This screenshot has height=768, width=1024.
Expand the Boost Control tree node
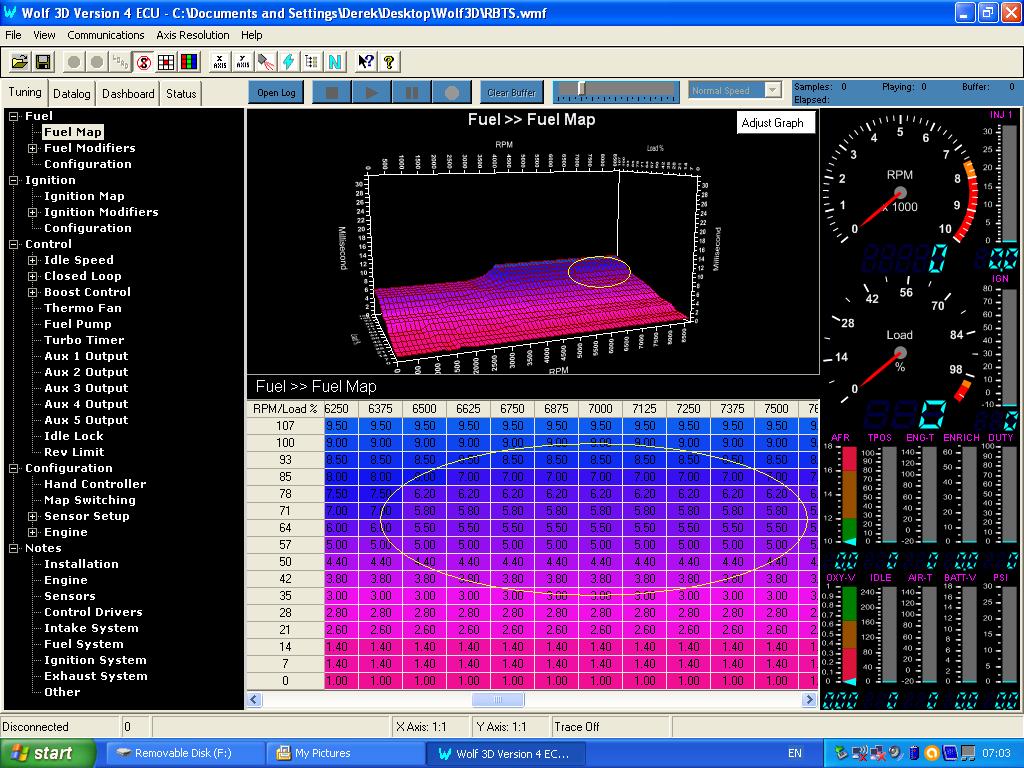(x=33, y=292)
